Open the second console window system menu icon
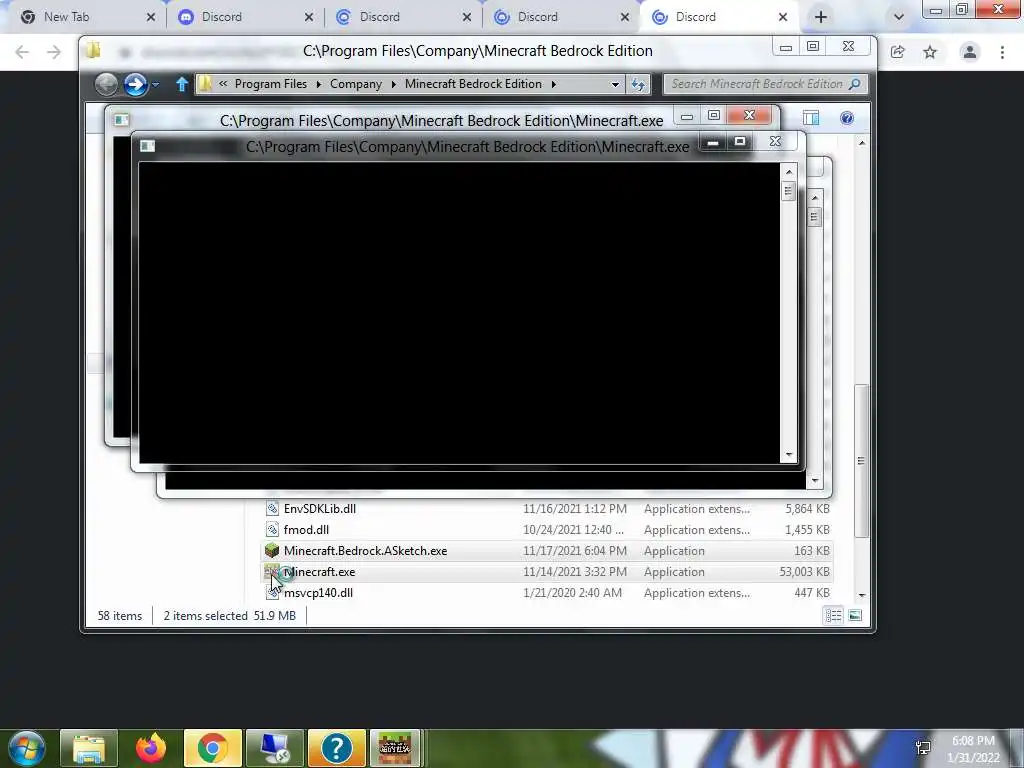The height and width of the screenshot is (768, 1024). click(121, 120)
